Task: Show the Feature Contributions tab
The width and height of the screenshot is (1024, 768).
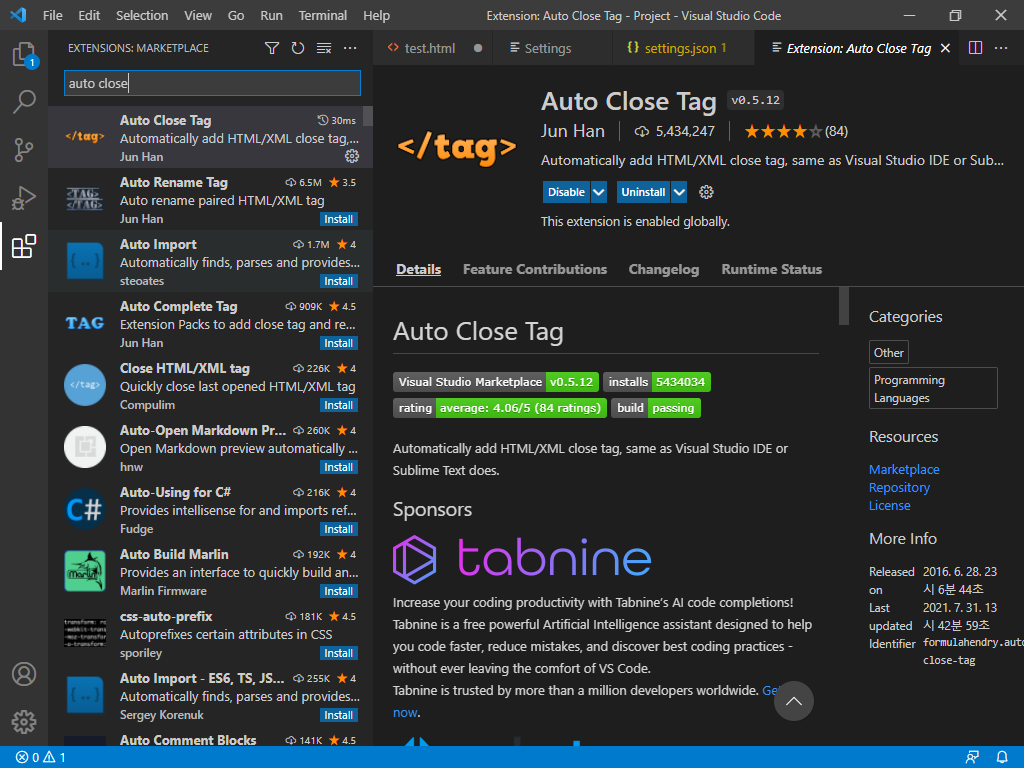Action: pos(535,269)
